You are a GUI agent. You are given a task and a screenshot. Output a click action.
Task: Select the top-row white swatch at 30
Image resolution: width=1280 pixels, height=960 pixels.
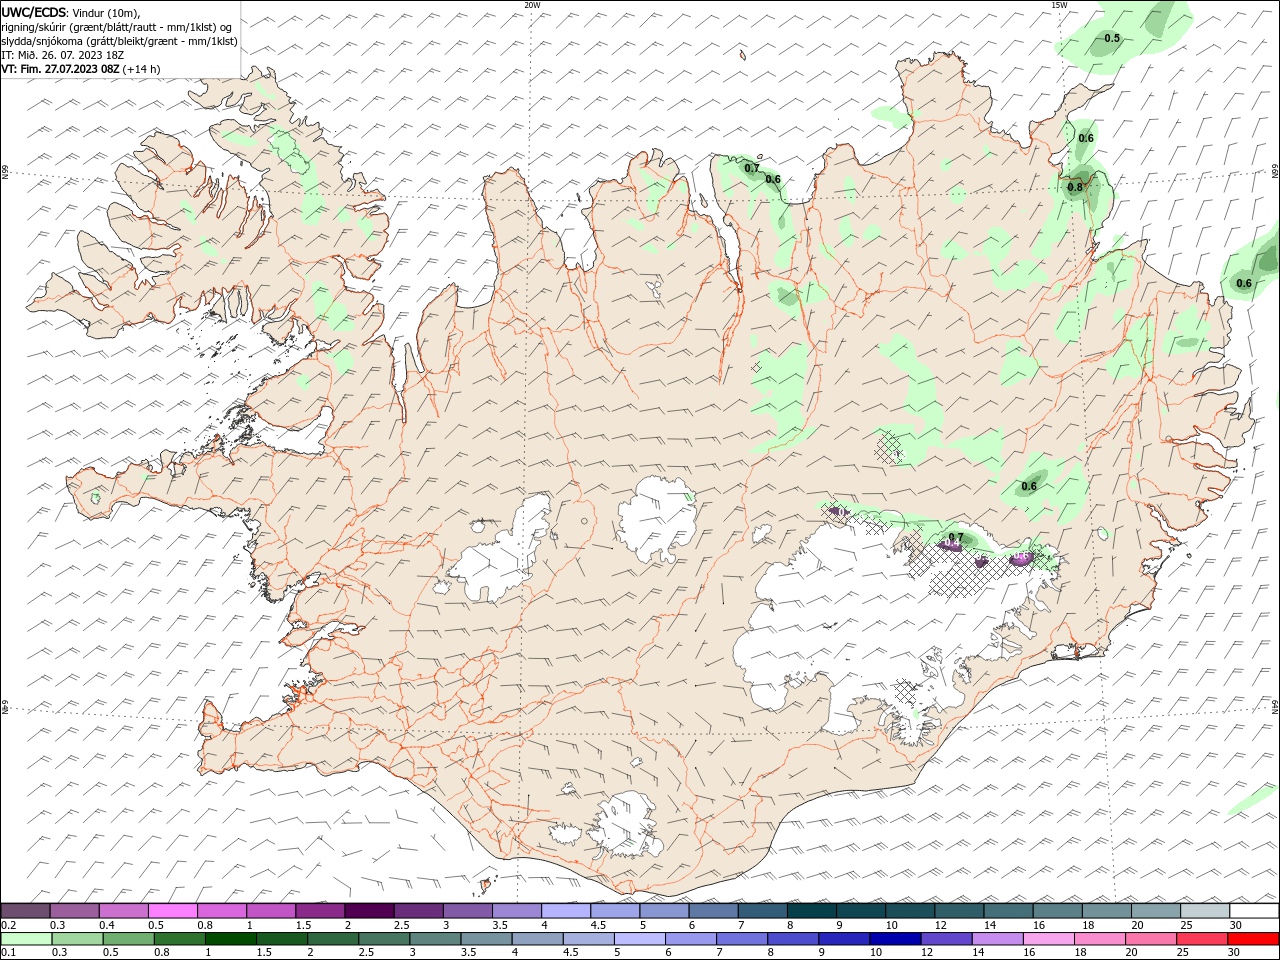tap(1254, 911)
